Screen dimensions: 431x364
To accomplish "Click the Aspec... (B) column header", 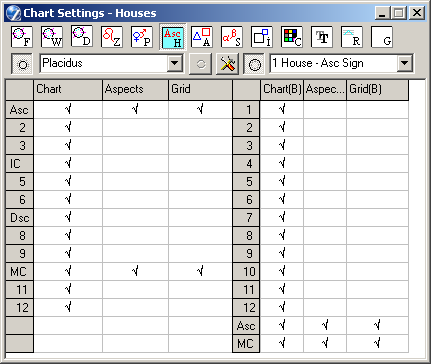I will coord(325,89).
